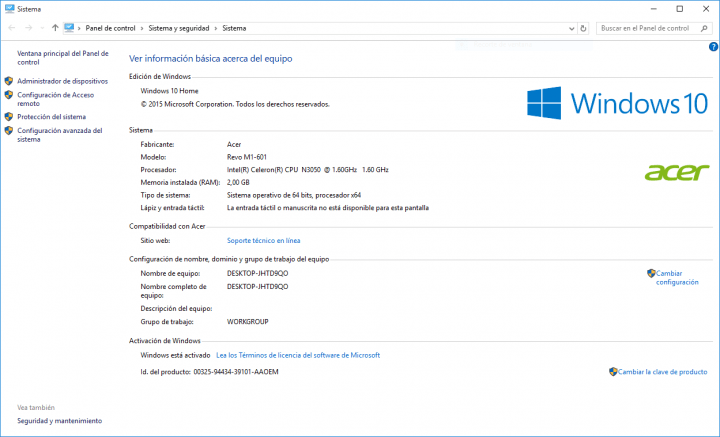Click the Sistema window title icon
This screenshot has height=437, width=720.
tap(10, 9)
